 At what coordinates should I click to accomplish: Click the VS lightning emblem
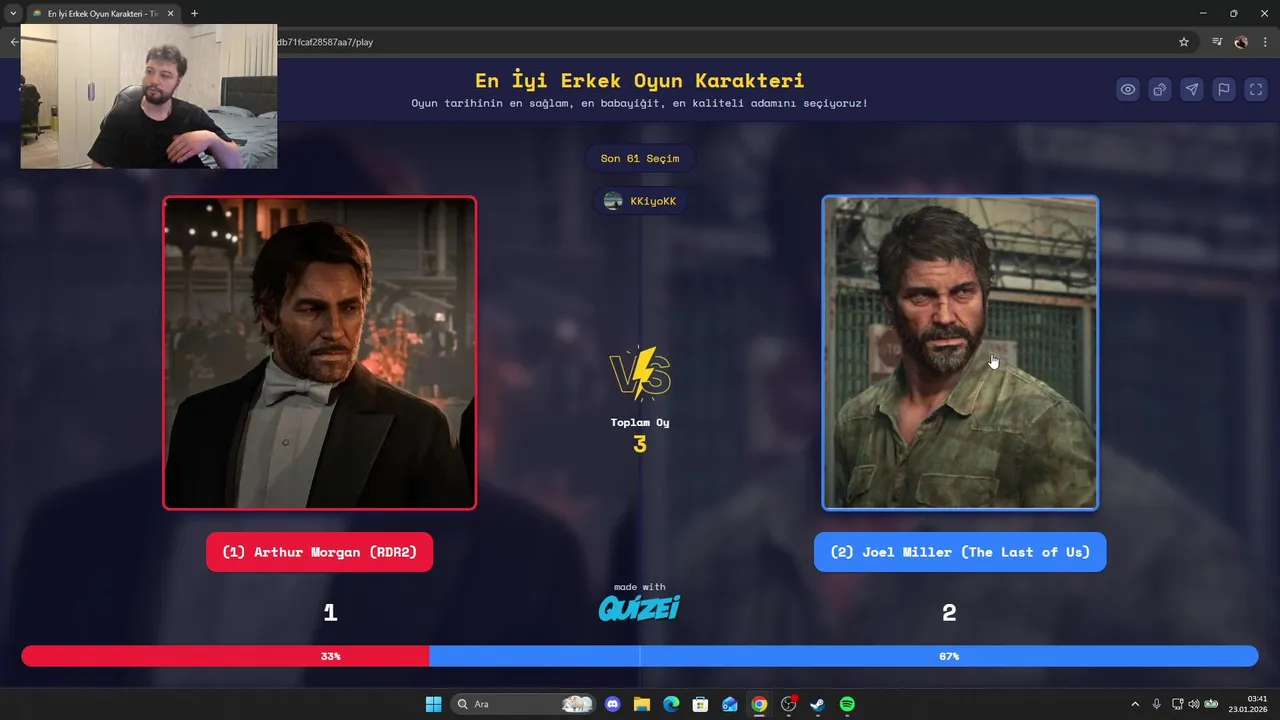click(640, 373)
